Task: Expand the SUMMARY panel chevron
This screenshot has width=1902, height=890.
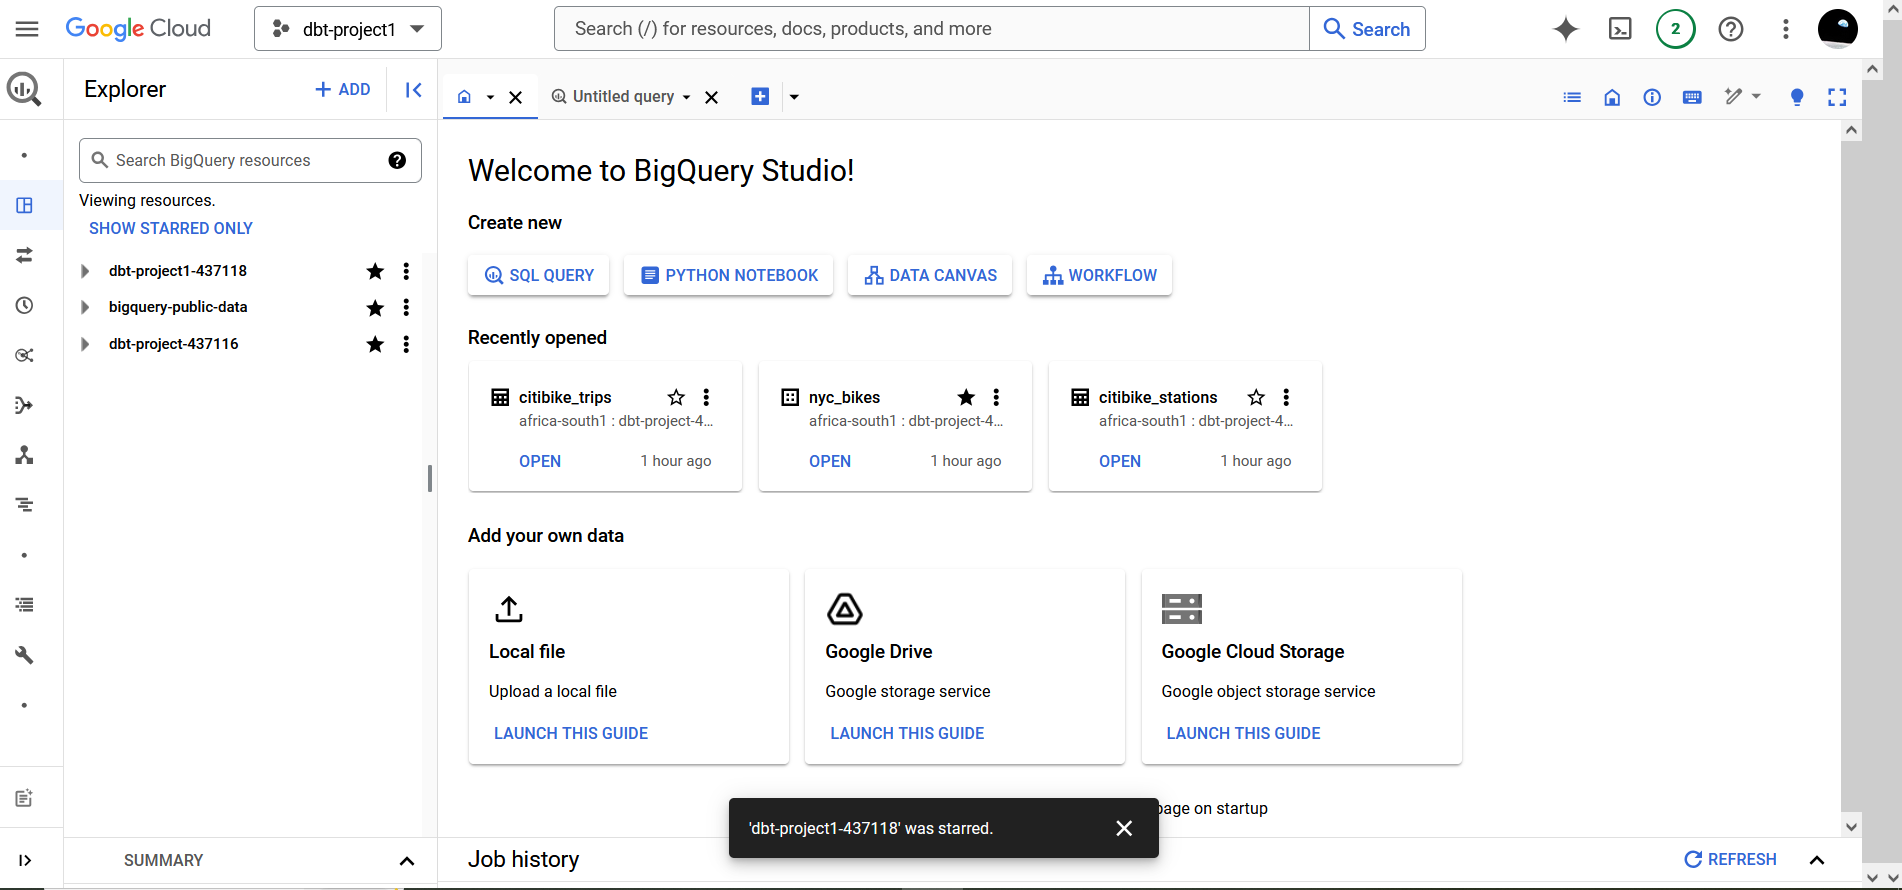Action: point(407,861)
